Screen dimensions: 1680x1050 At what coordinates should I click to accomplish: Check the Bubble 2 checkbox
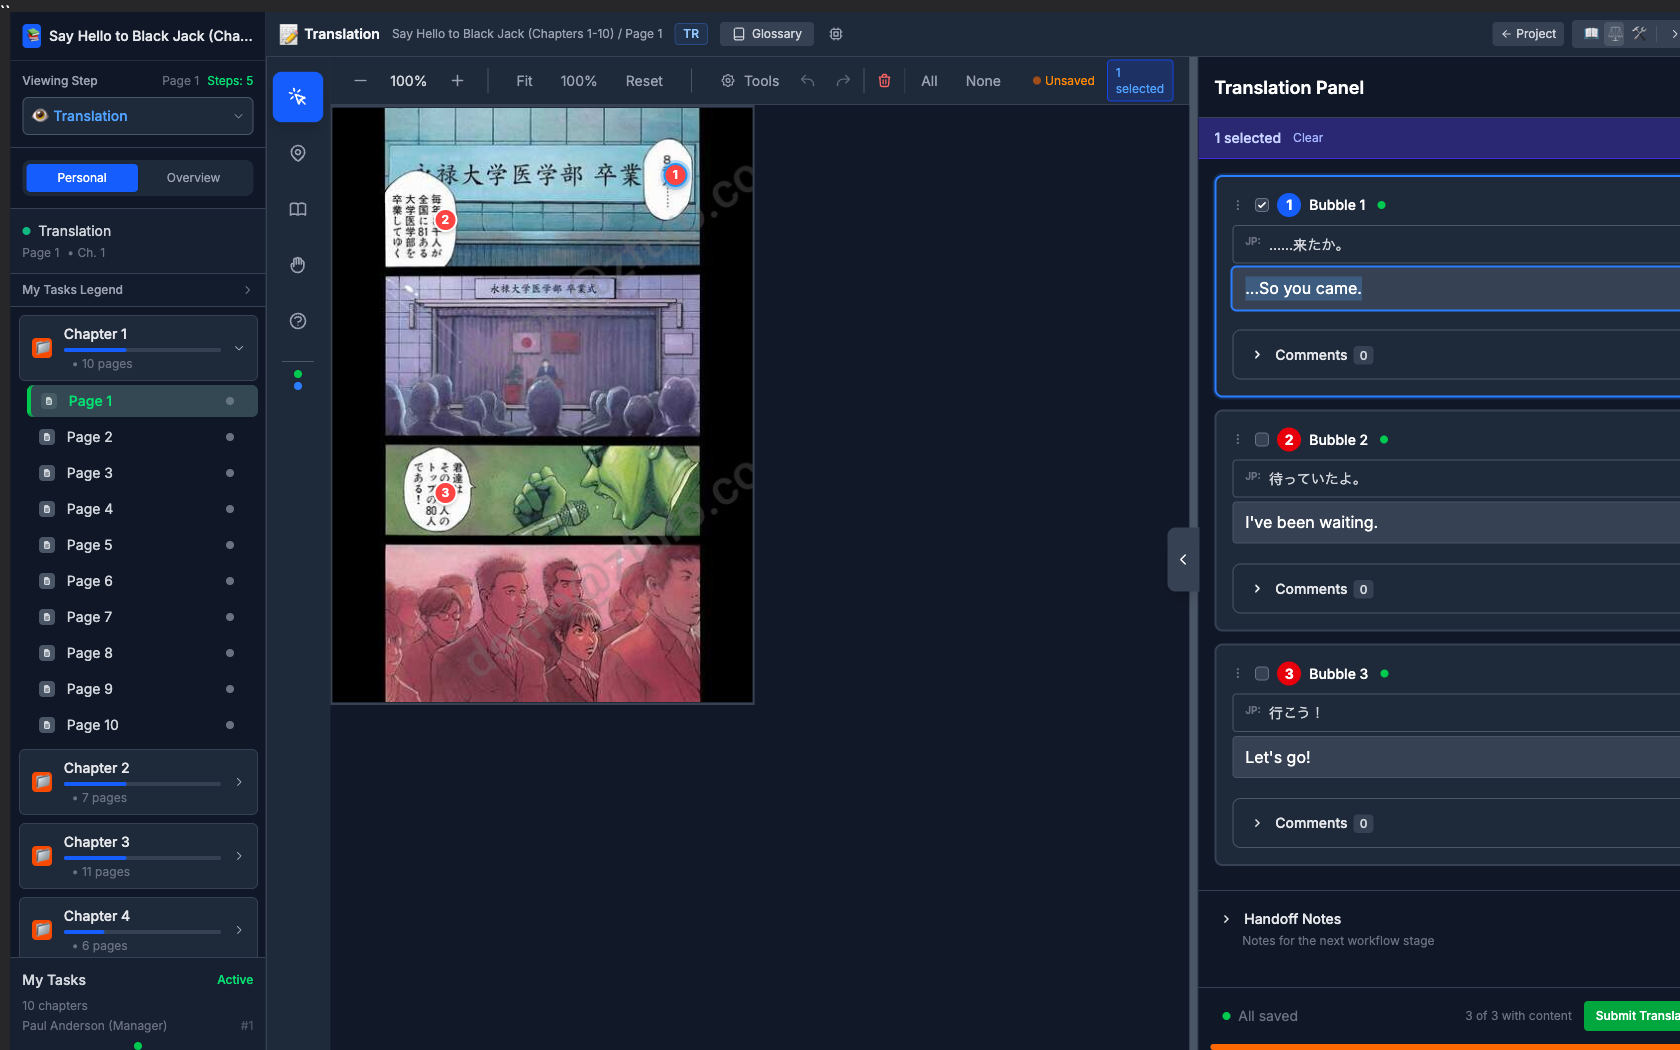[1262, 440]
